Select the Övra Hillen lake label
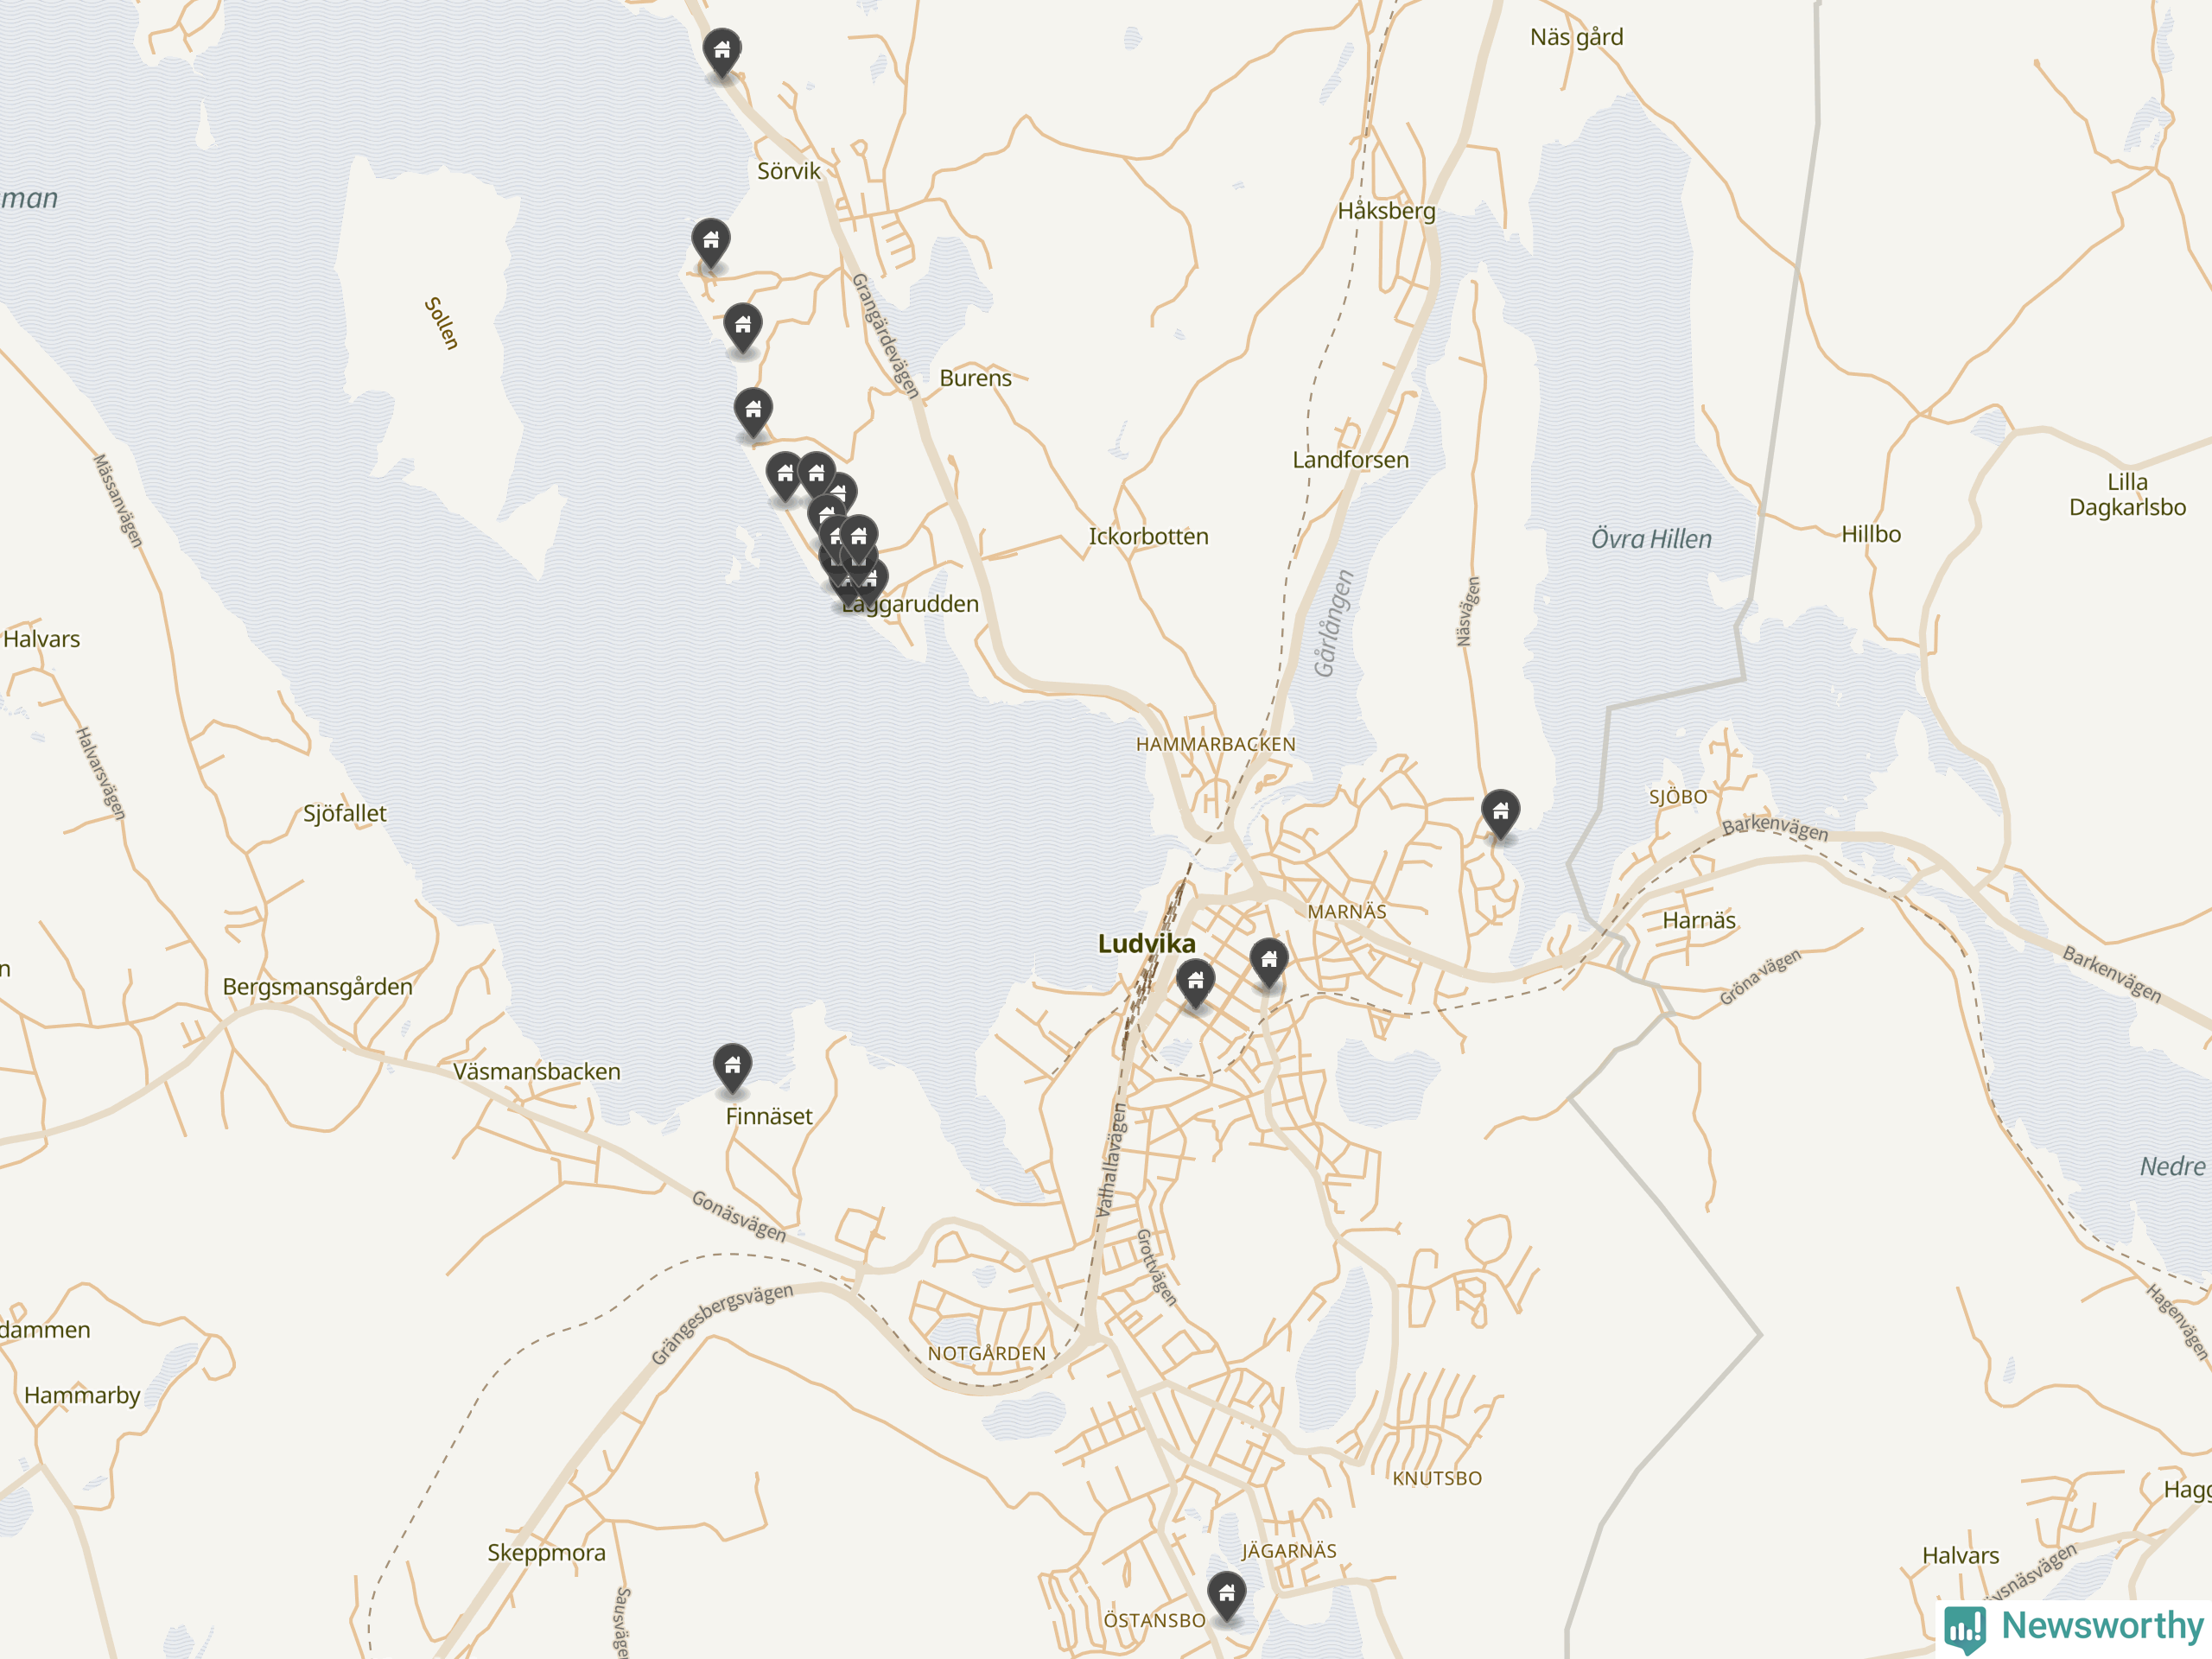Image resolution: width=2212 pixels, height=1659 pixels. click(x=1651, y=539)
